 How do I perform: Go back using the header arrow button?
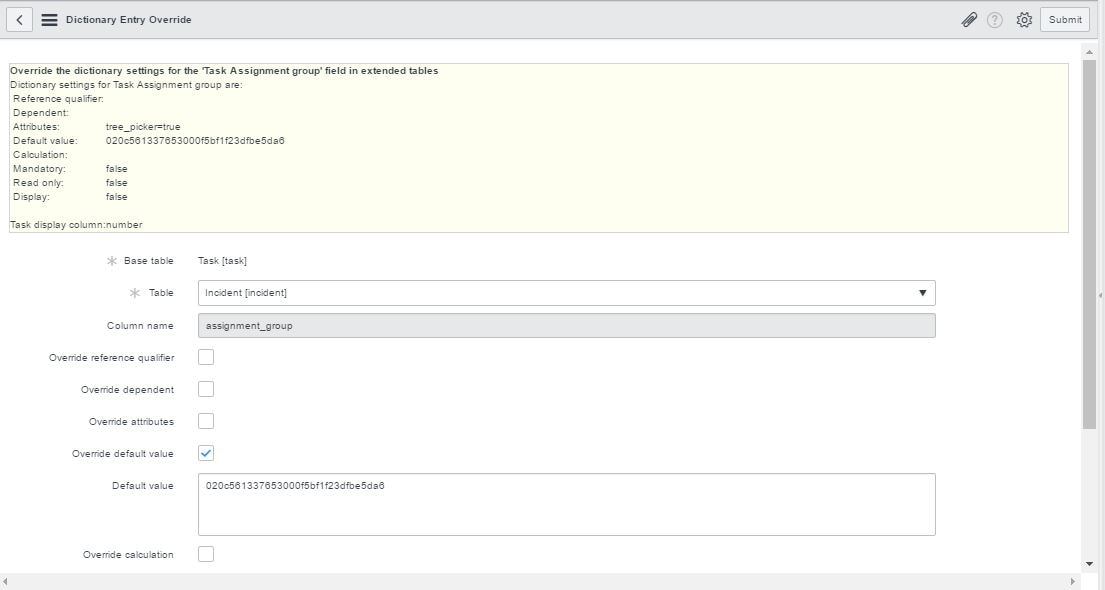pos(20,20)
